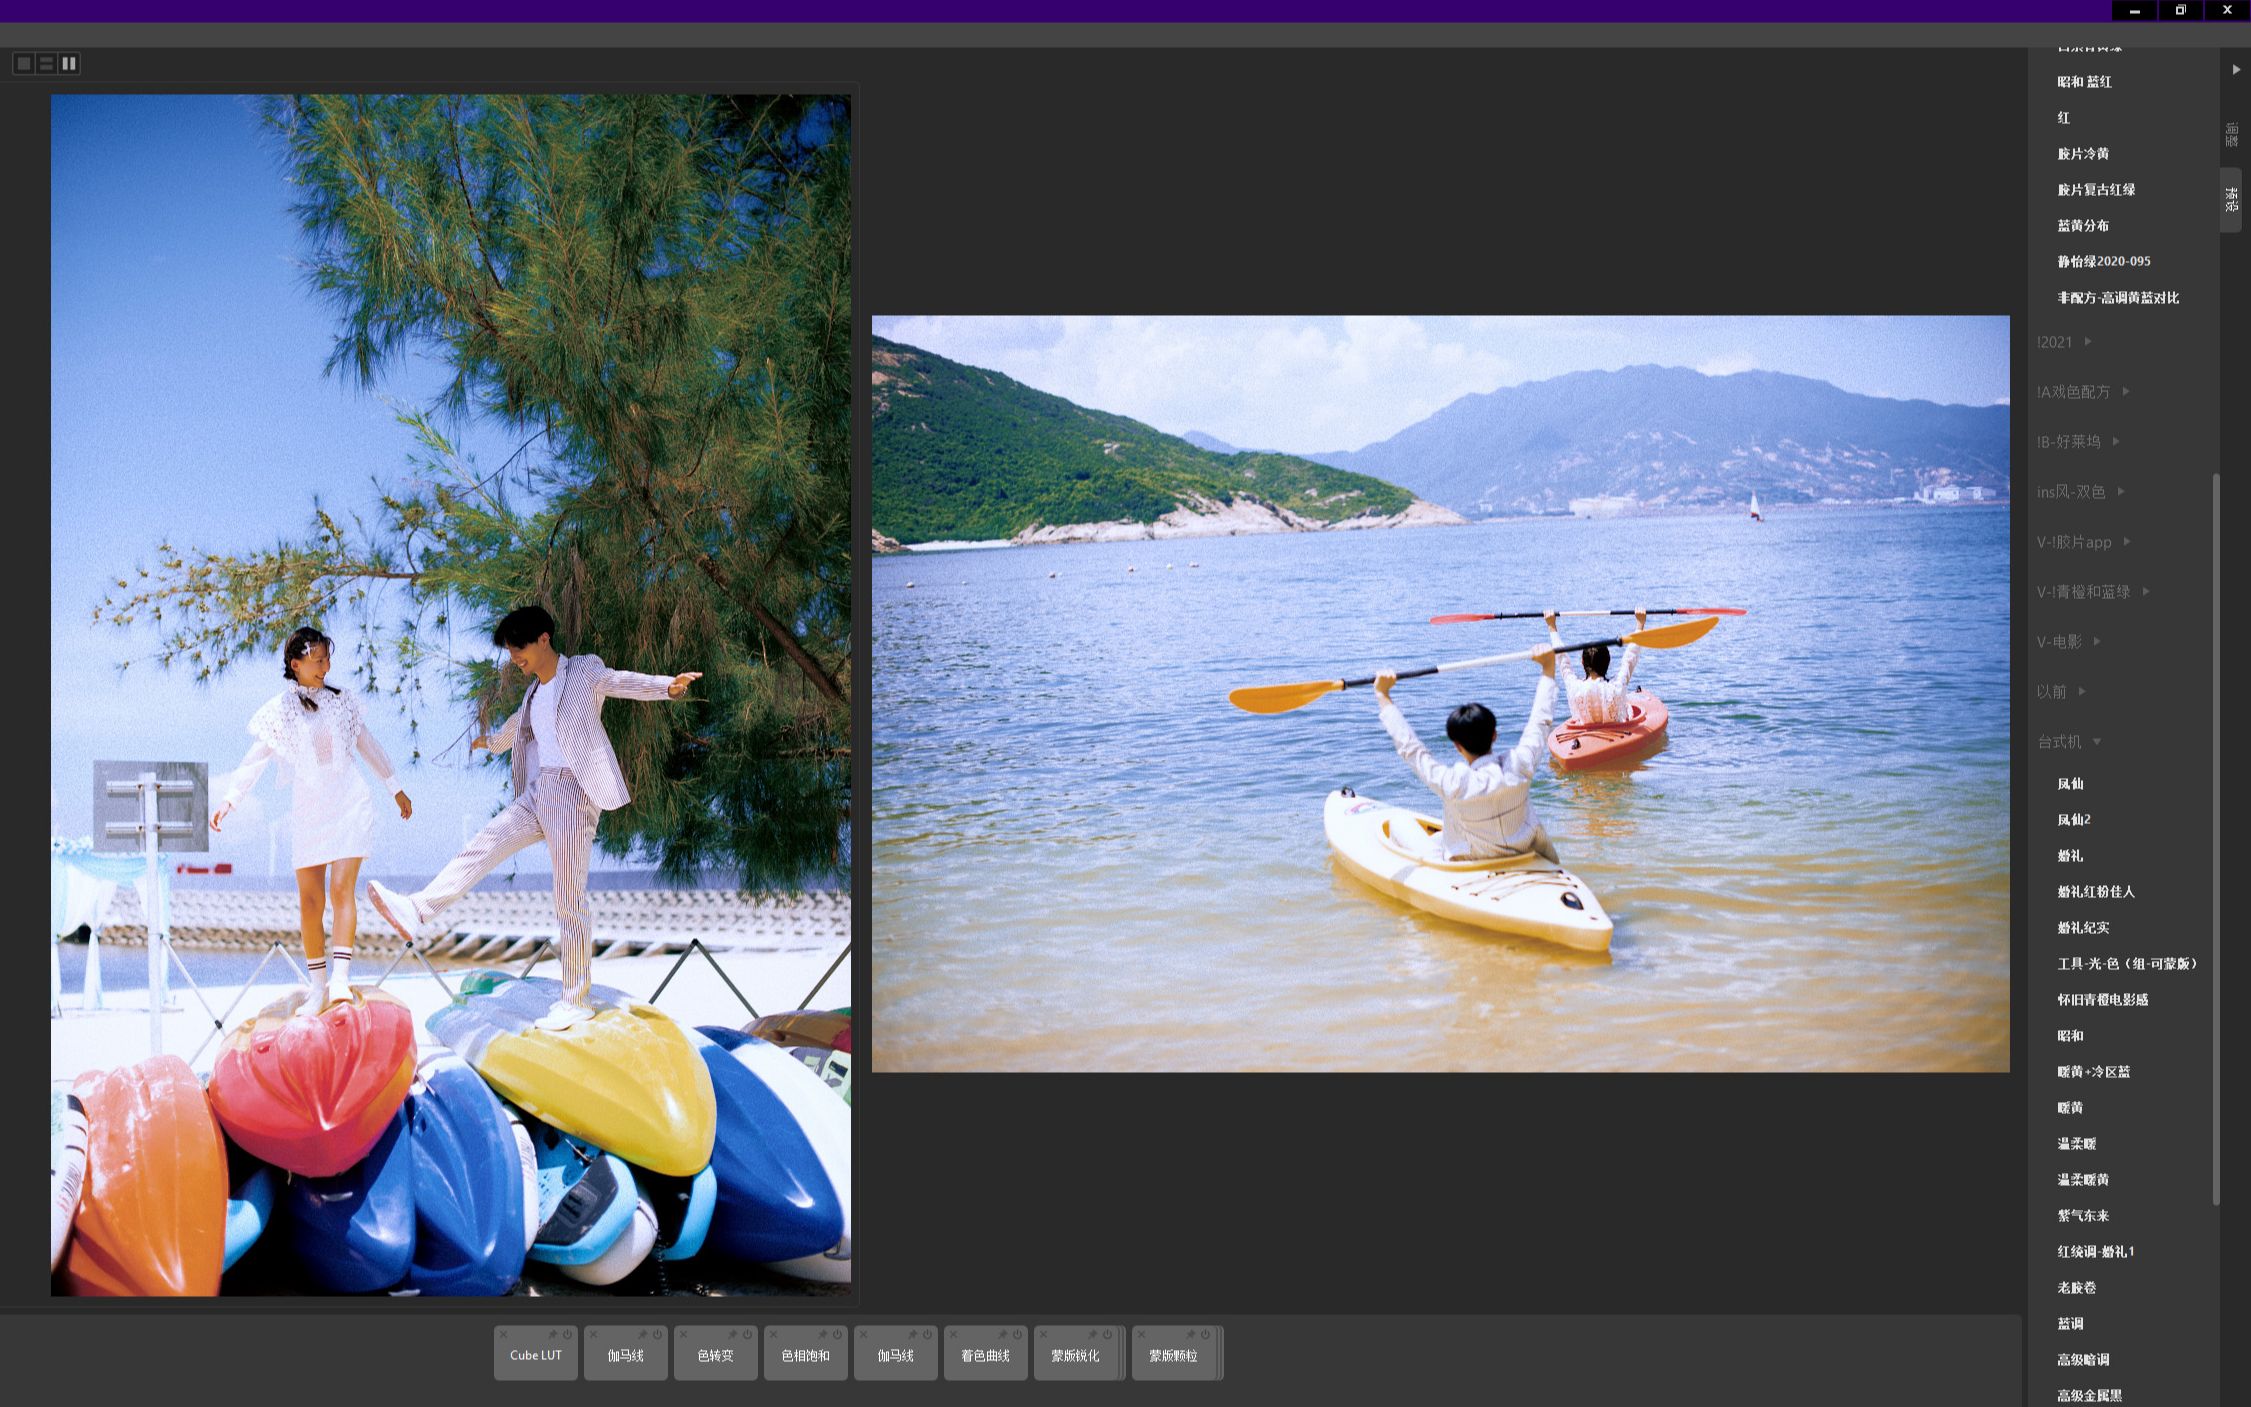2251x1407 pixels.
Task: Apply the 胶片冷黄 preset
Action: 2083,154
